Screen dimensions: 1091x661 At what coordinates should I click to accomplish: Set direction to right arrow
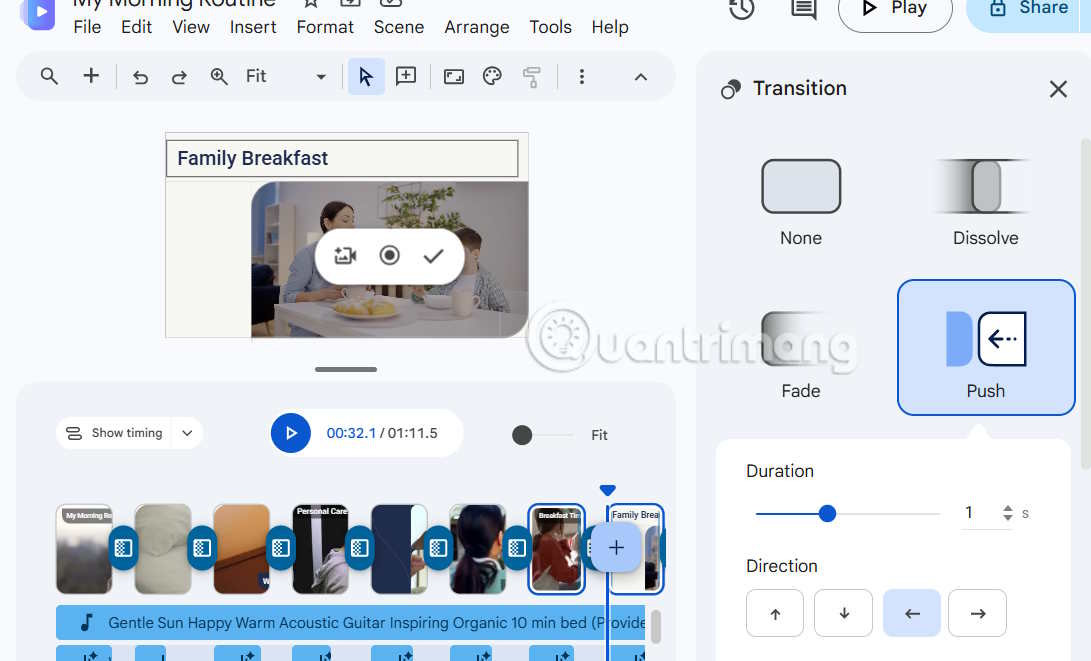977,613
